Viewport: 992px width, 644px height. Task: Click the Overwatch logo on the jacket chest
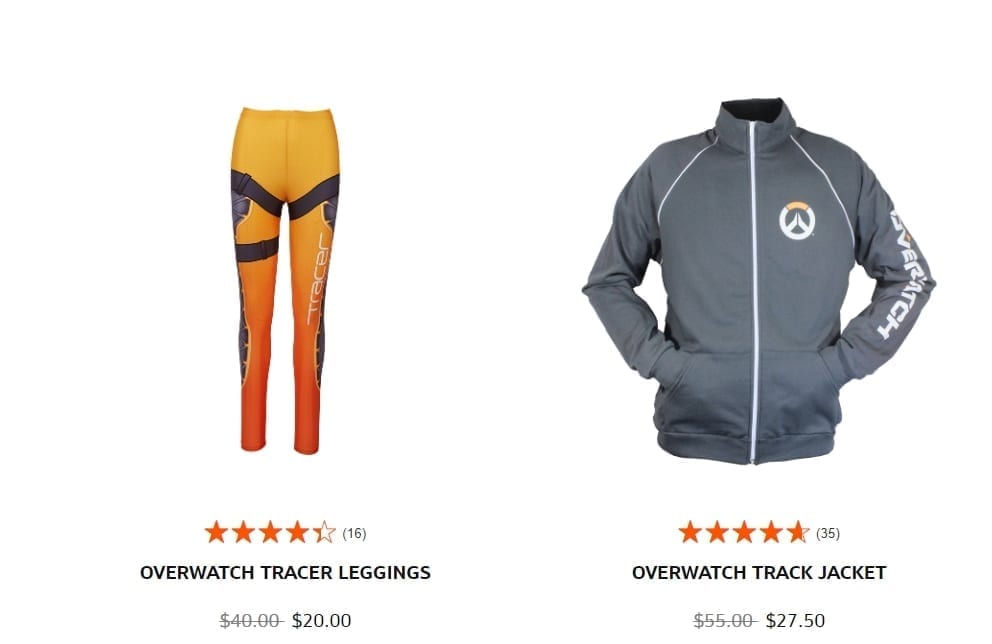797,221
